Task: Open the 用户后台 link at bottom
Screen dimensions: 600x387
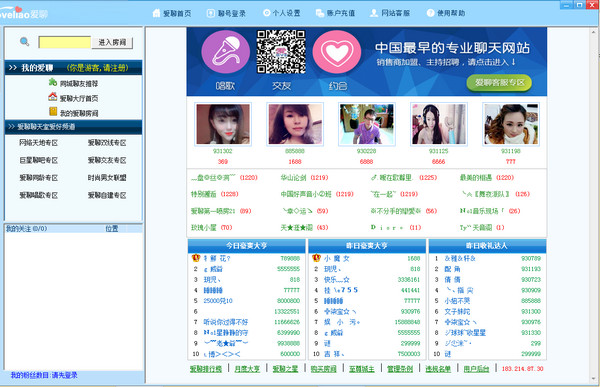Action: [x=476, y=369]
